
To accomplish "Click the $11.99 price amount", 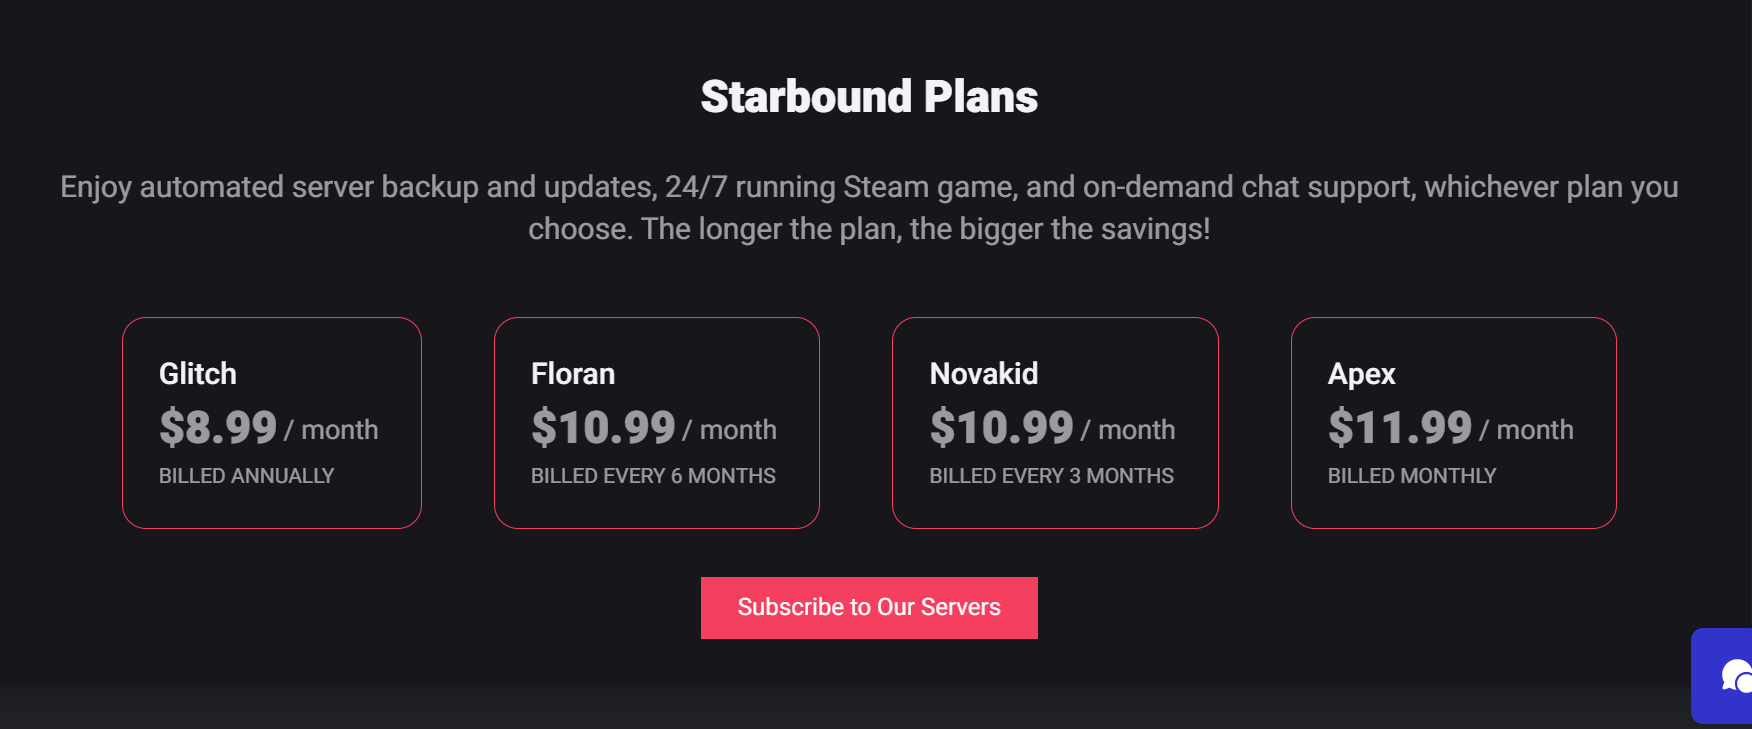I will pyautogui.click(x=1399, y=428).
